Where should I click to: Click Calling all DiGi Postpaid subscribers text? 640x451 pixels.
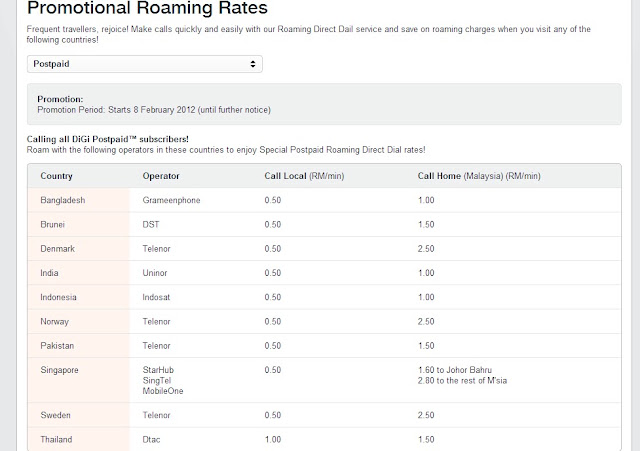click(108, 139)
